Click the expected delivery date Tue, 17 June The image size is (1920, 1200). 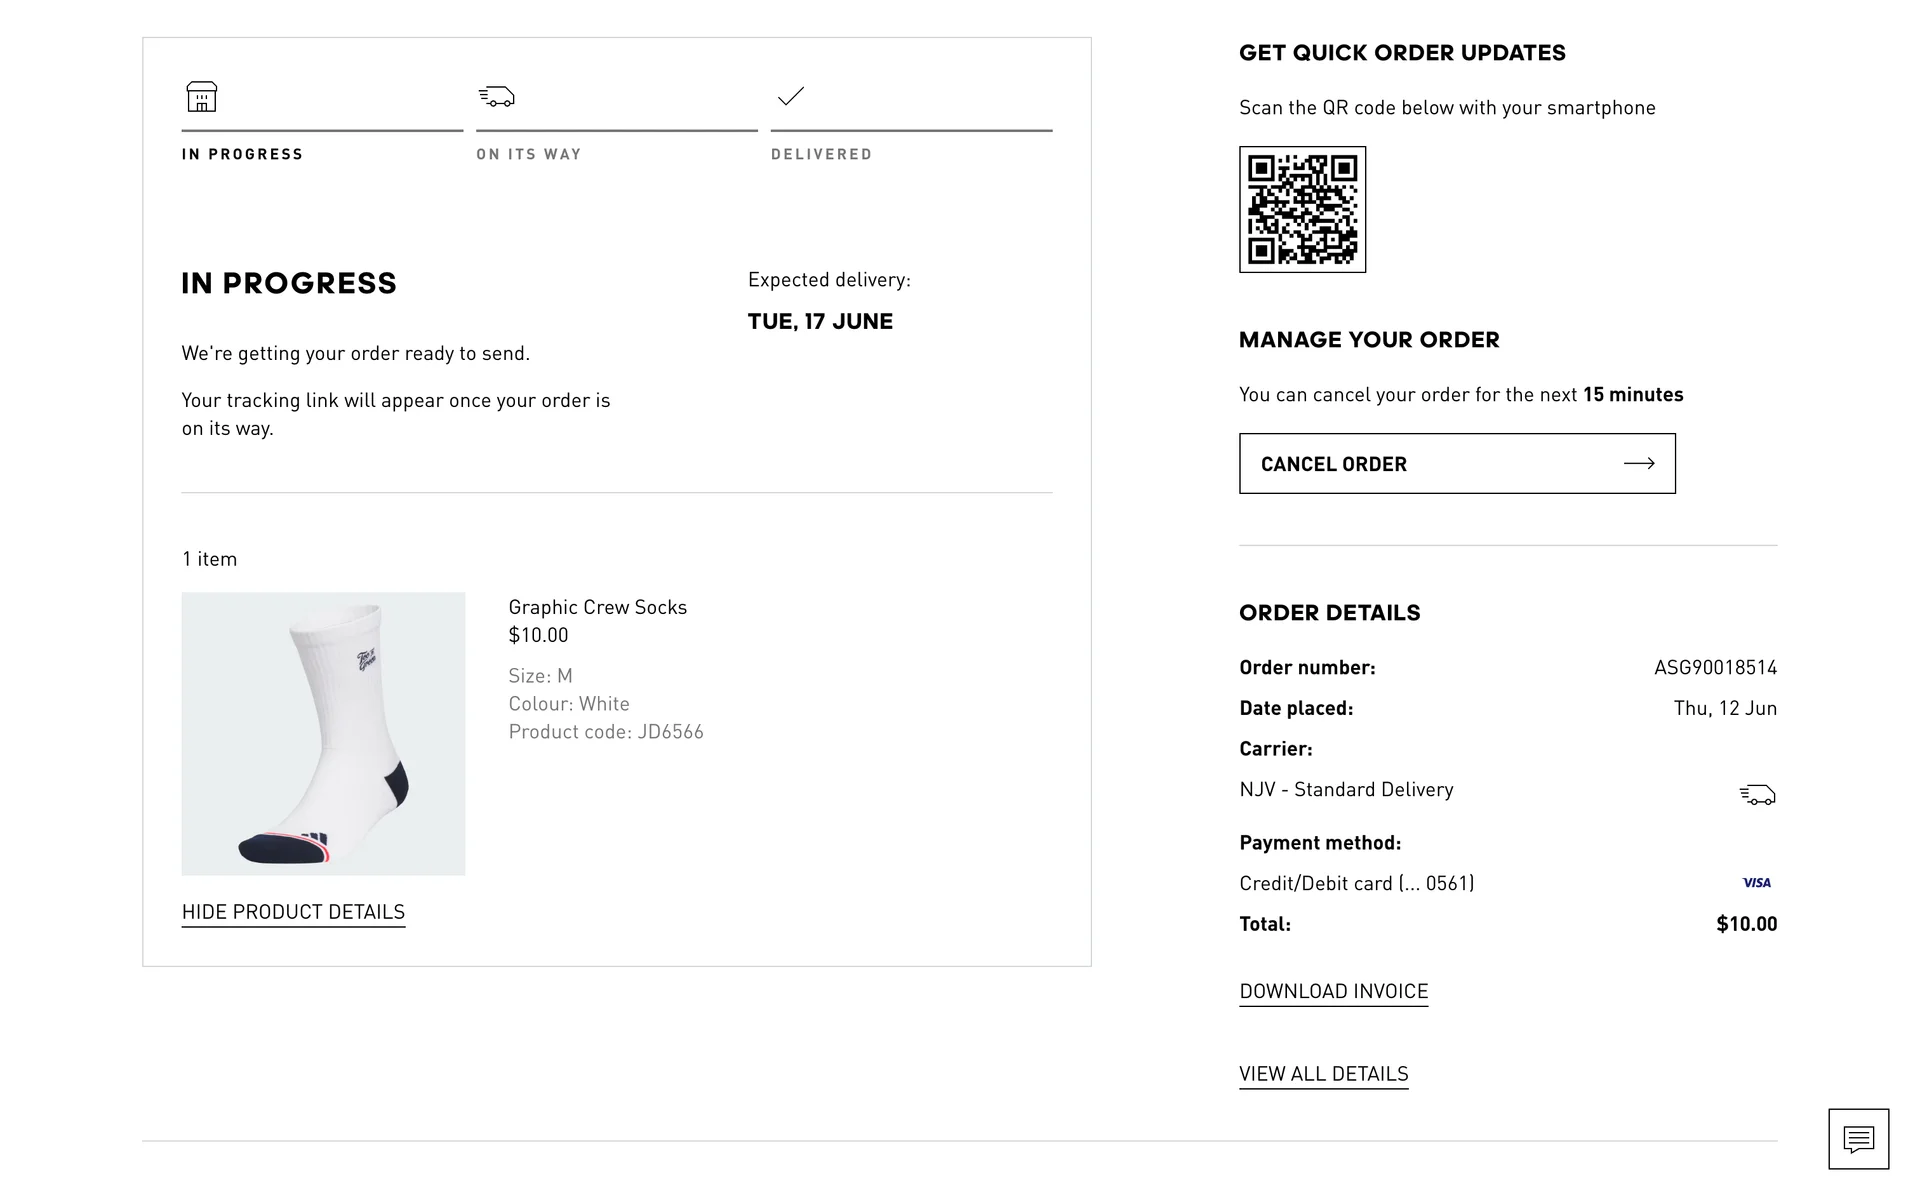(x=820, y=321)
